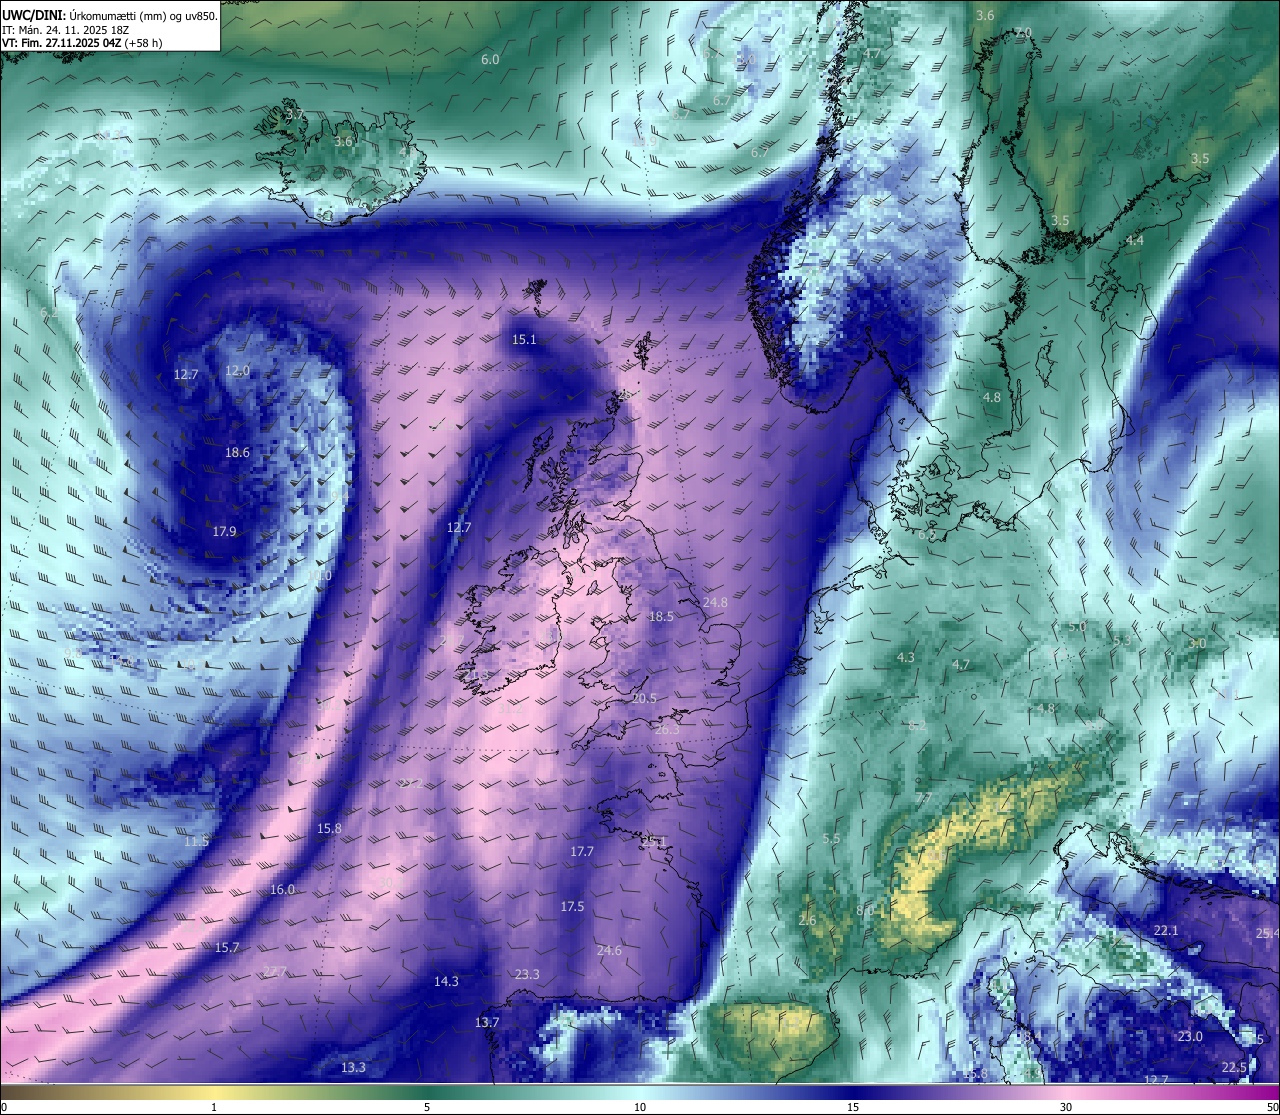Click the 'IT: Mán. 24. 11. 2025 18Z' line
The image size is (1280, 1115).
(x=65, y=30)
